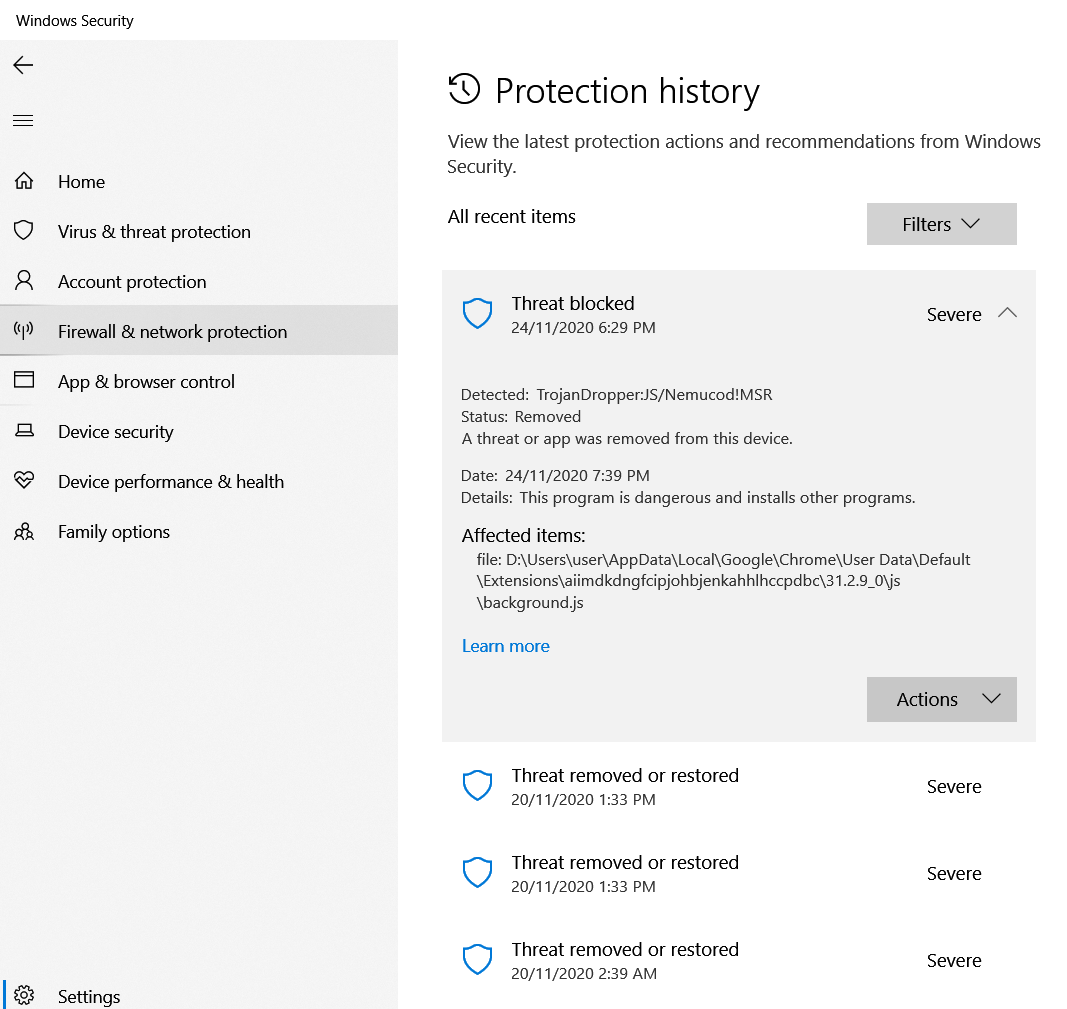Click the shield icon beside Threat blocked
Screen dimensions: 1067x1009
(x=478, y=314)
